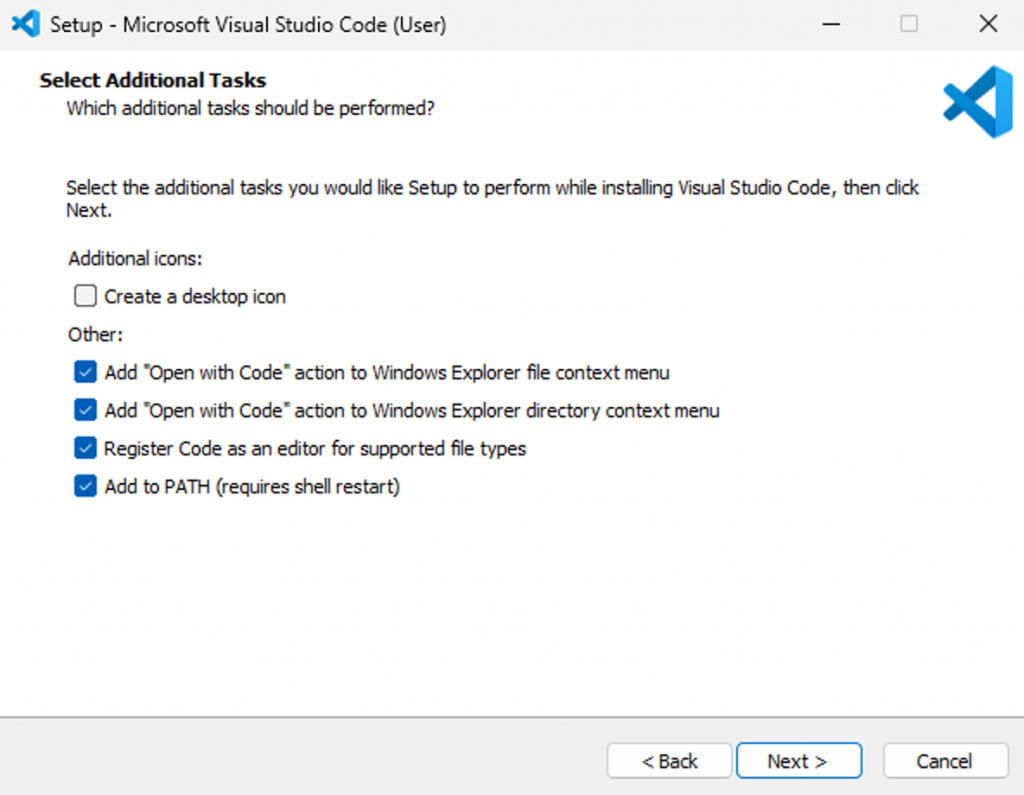Click the 'Other:' group label
The image size is (1024, 795).
[x=95, y=335]
